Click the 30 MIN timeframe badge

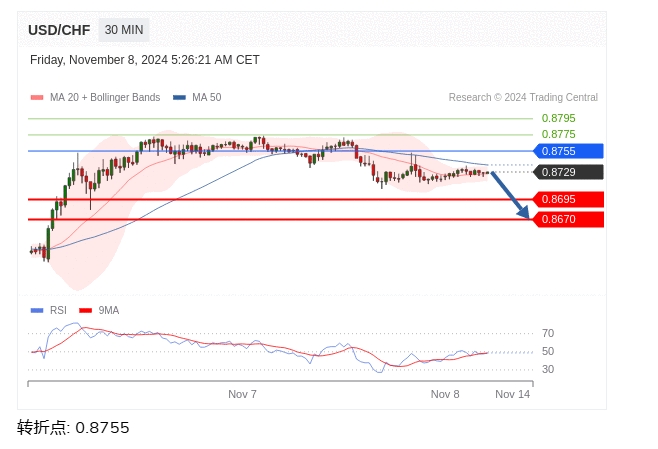point(124,30)
